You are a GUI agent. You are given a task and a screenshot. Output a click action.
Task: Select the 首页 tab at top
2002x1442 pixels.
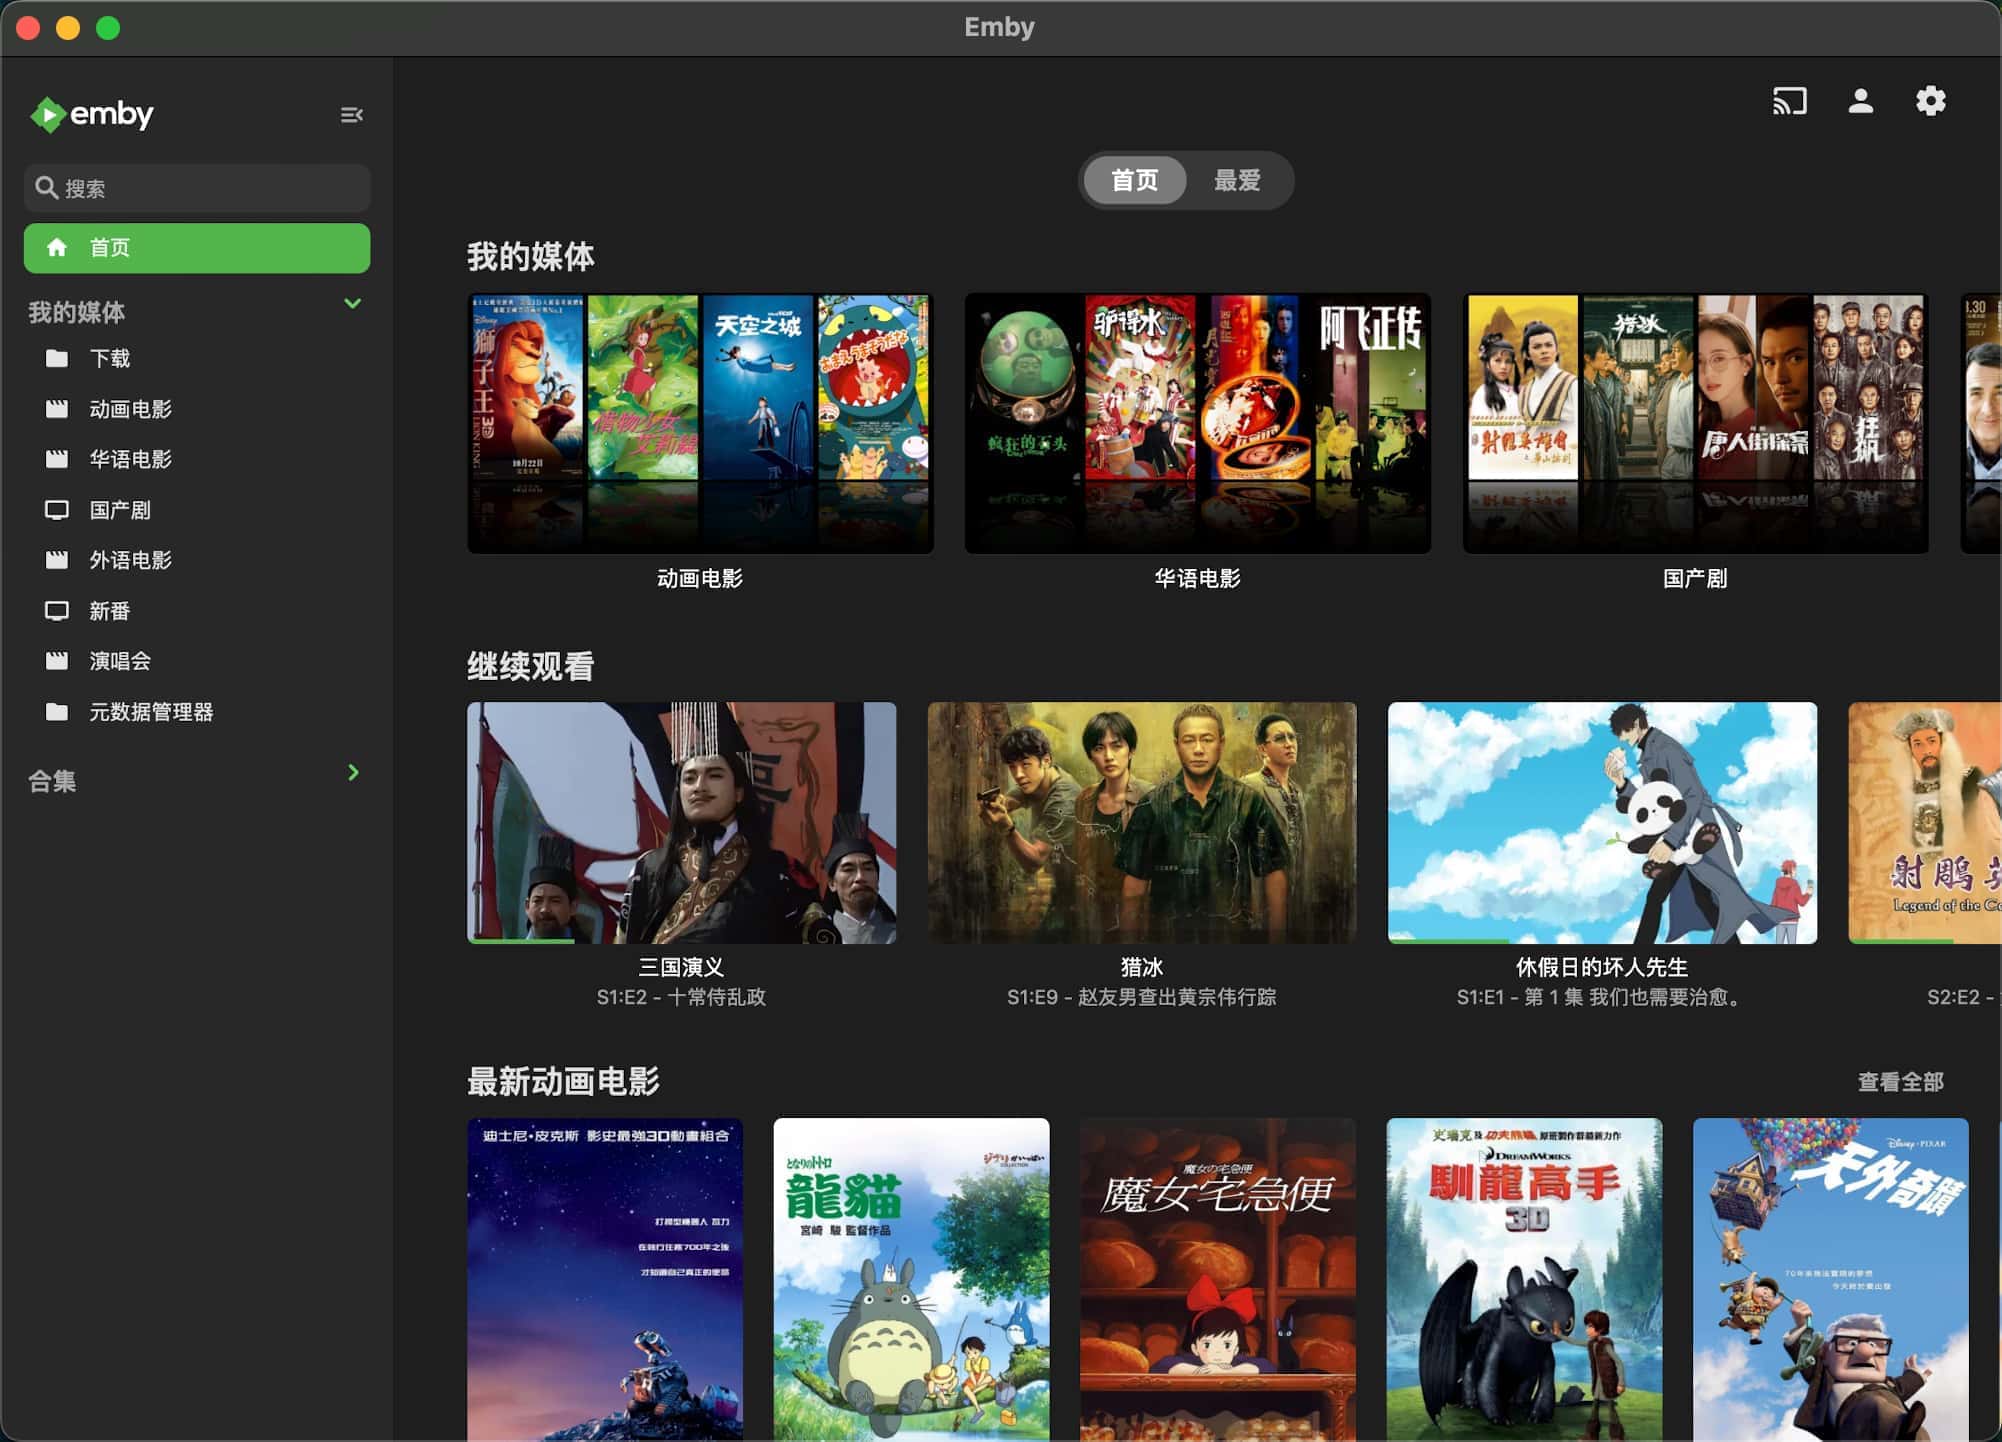(x=1134, y=181)
